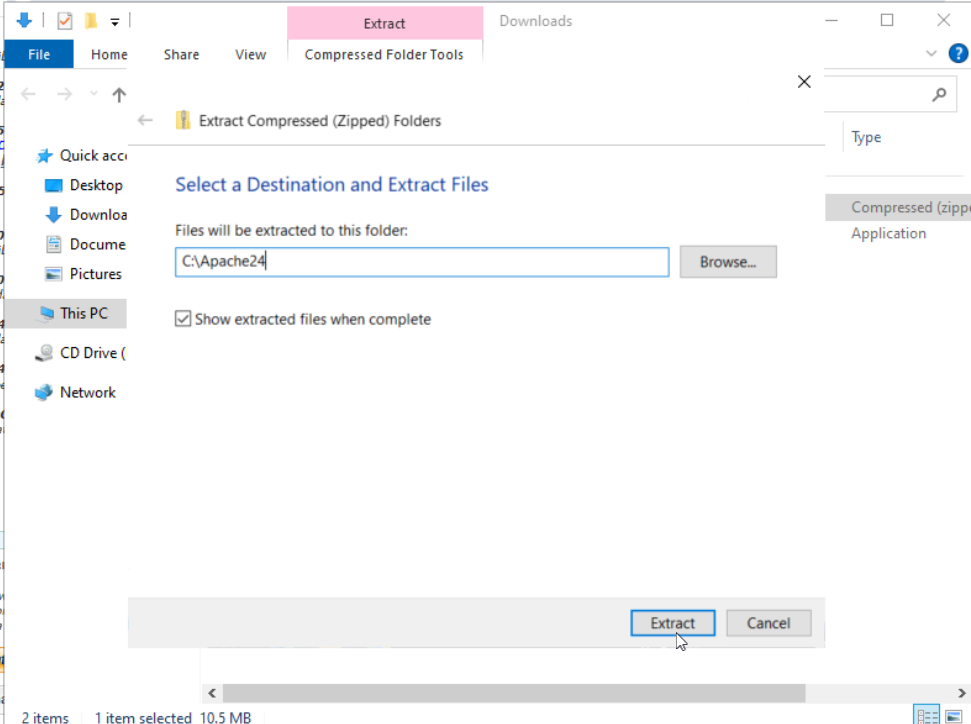Switch to the Share ribbon tab
Image resolution: width=971 pixels, height=724 pixels.
(x=181, y=55)
